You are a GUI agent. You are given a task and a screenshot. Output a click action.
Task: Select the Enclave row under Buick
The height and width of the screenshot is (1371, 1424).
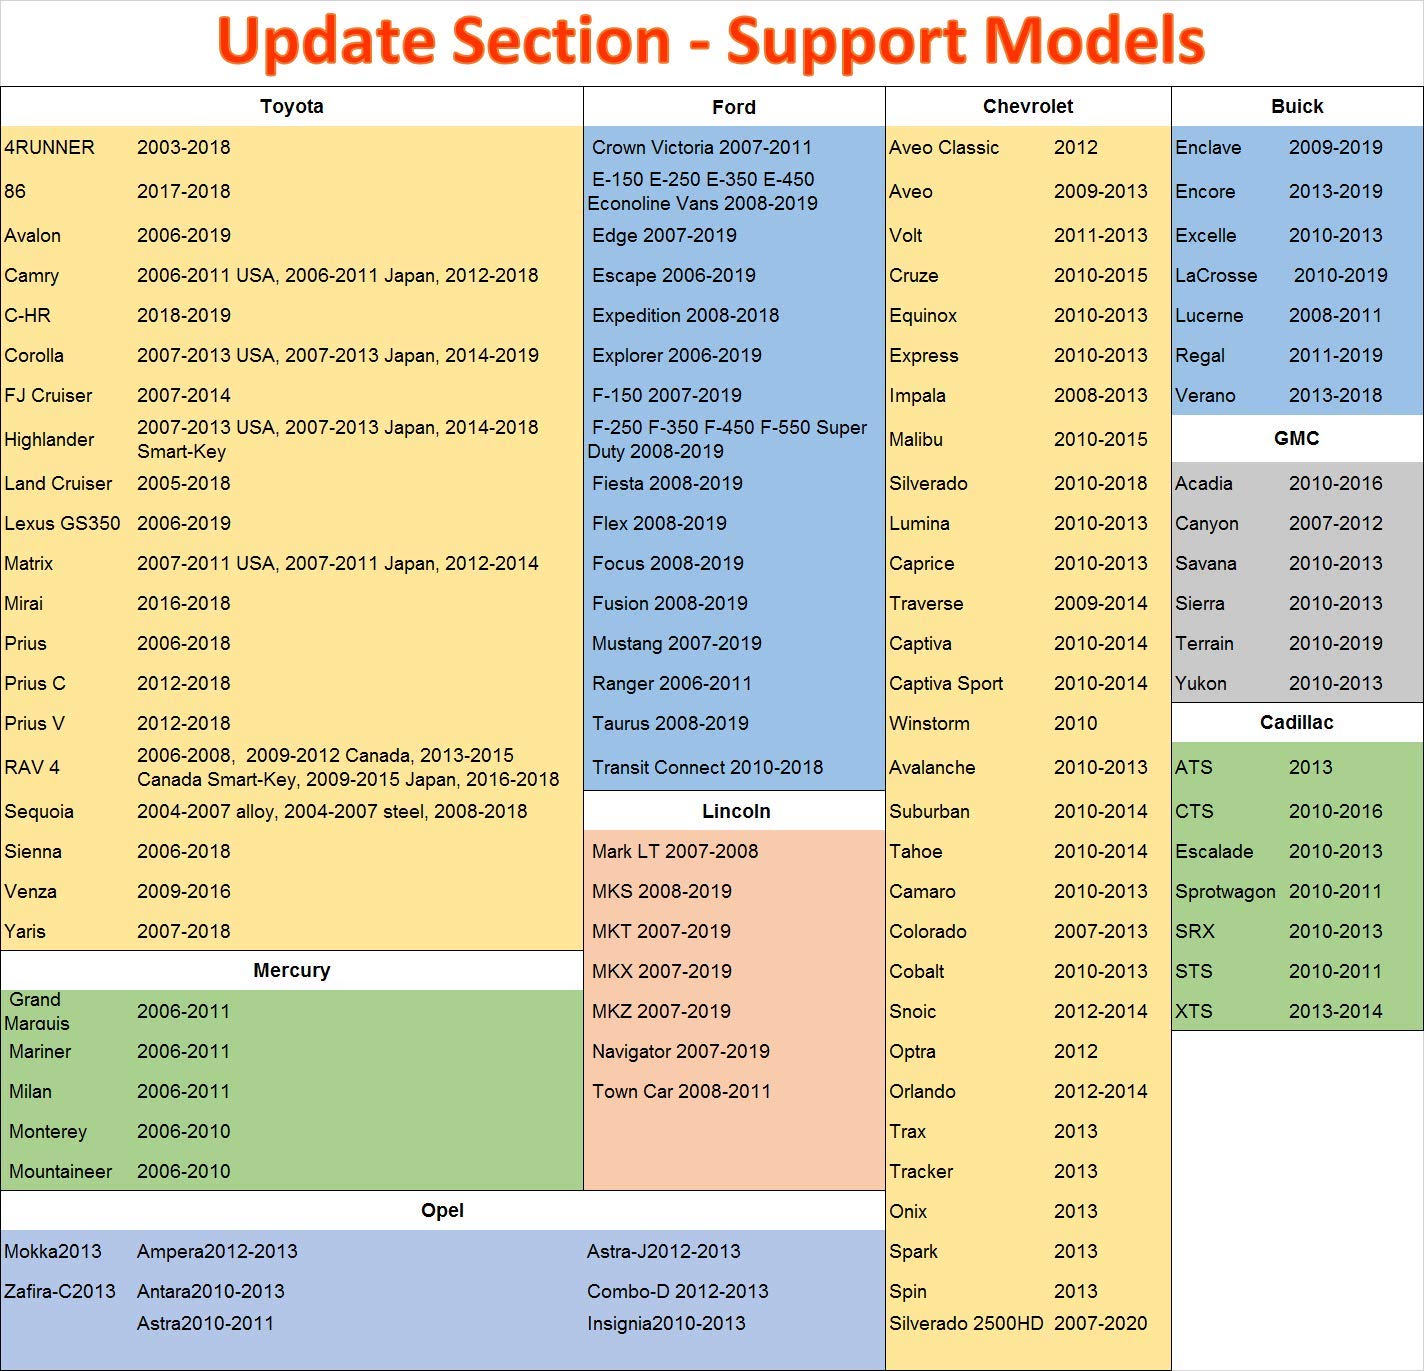[1208, 147]
